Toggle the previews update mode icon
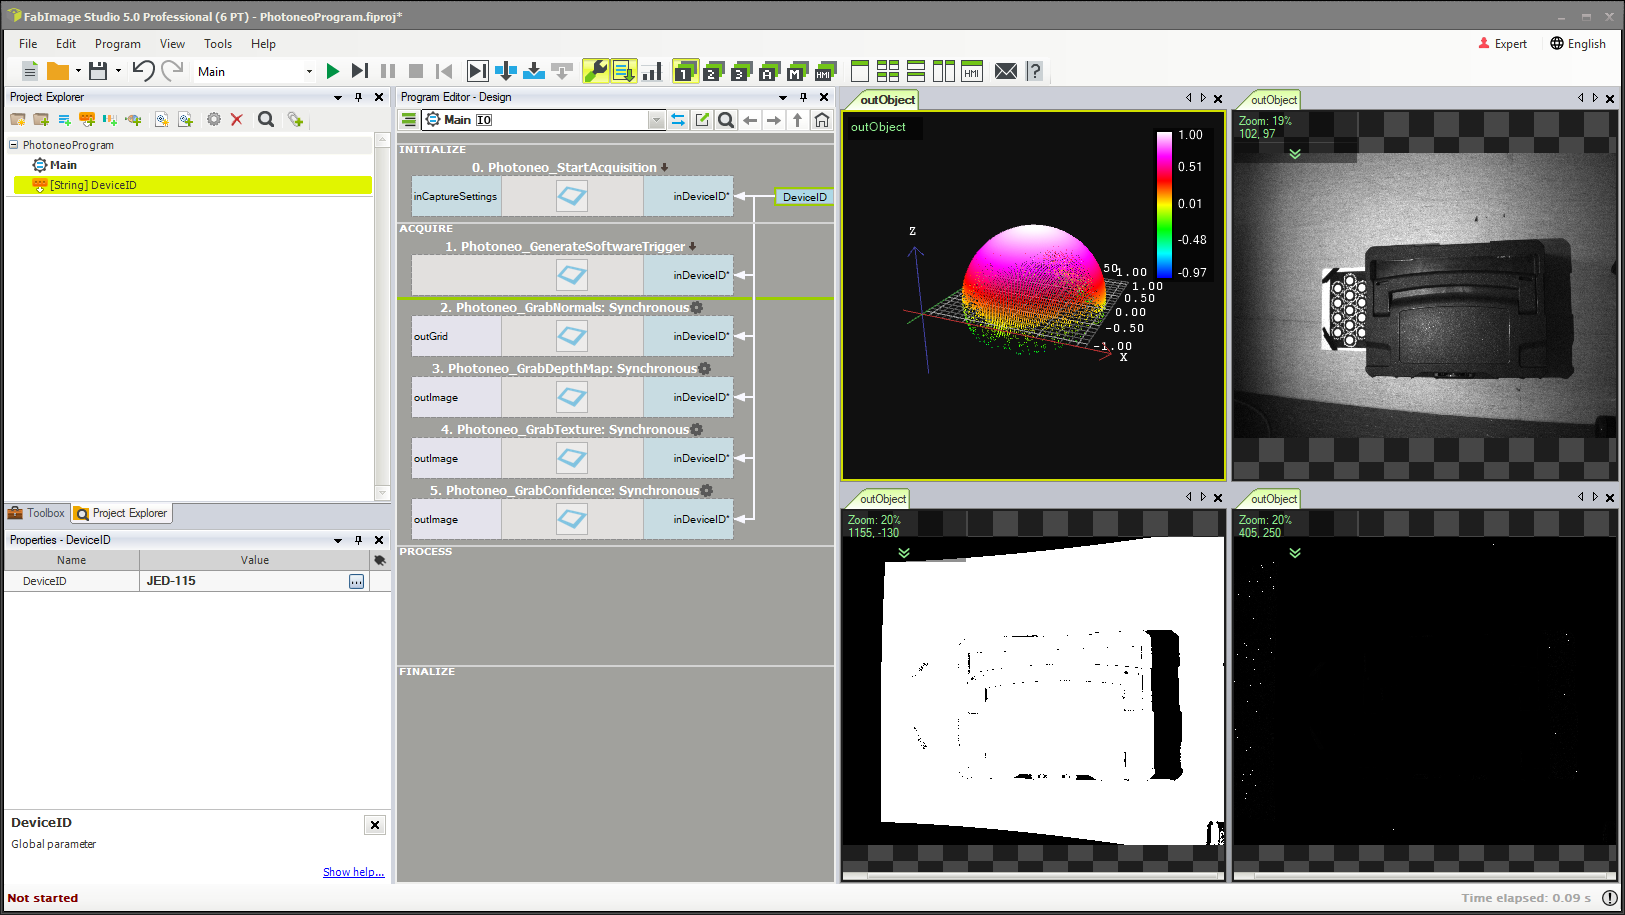 click(624, 71)
